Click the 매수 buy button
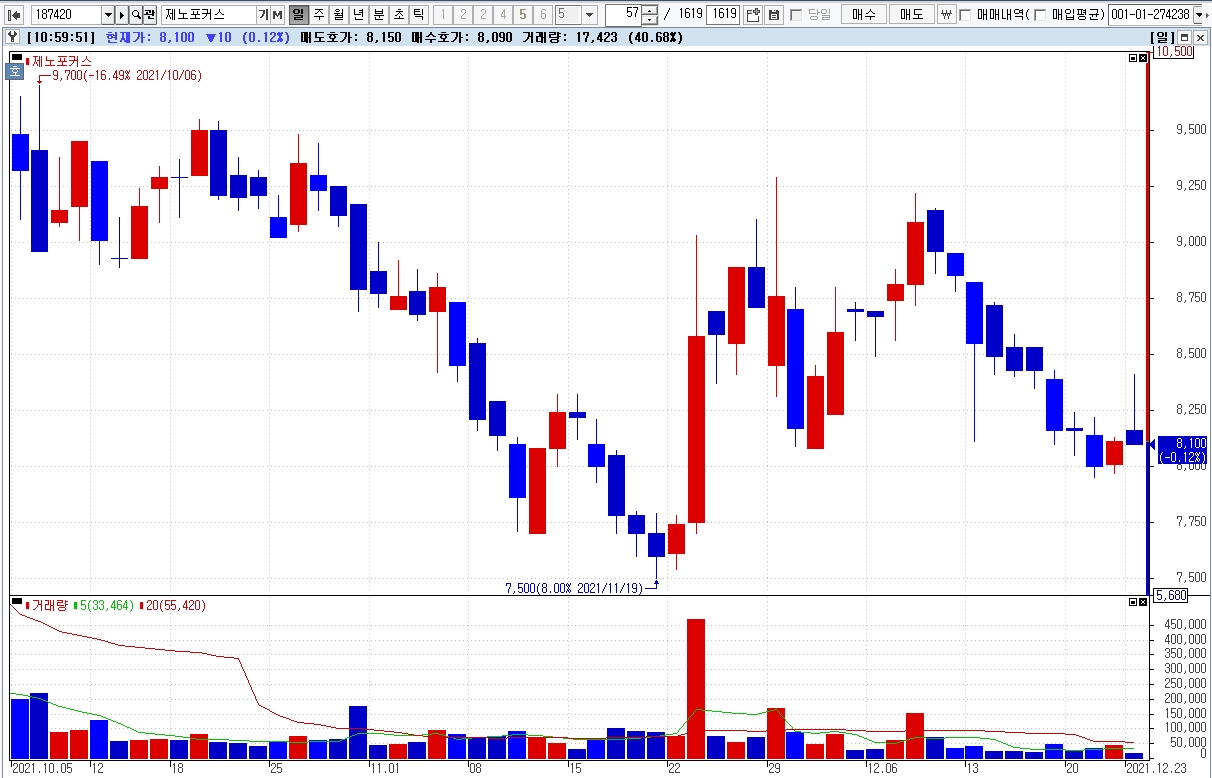Viewport: 1212px width, 778px height. tap(863, 15)
